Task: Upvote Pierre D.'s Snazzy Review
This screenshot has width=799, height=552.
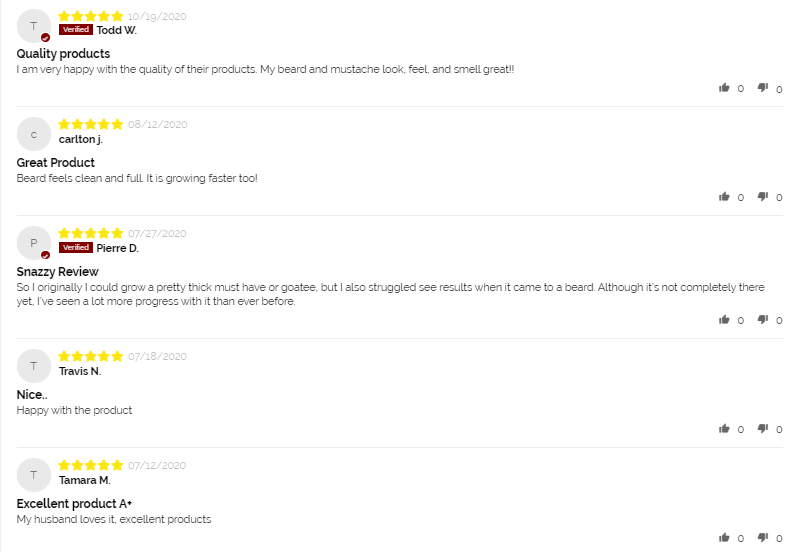Action: (724, 320)
